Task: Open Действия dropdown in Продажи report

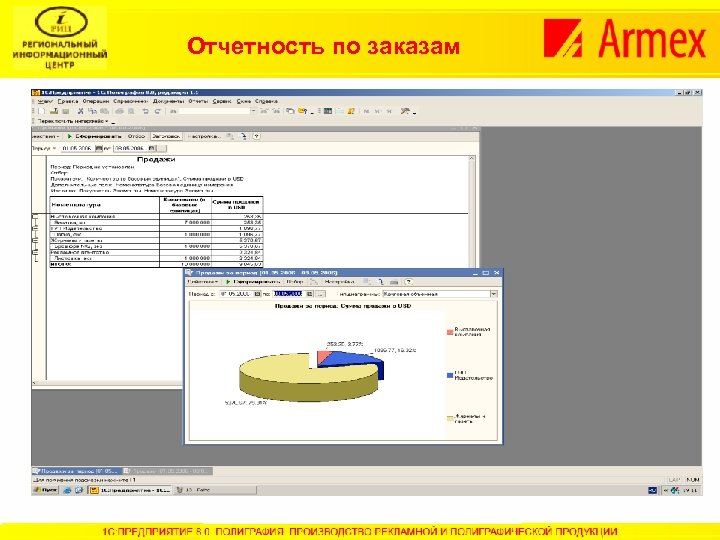Action: pyautogui.click(x=45, y=136)
